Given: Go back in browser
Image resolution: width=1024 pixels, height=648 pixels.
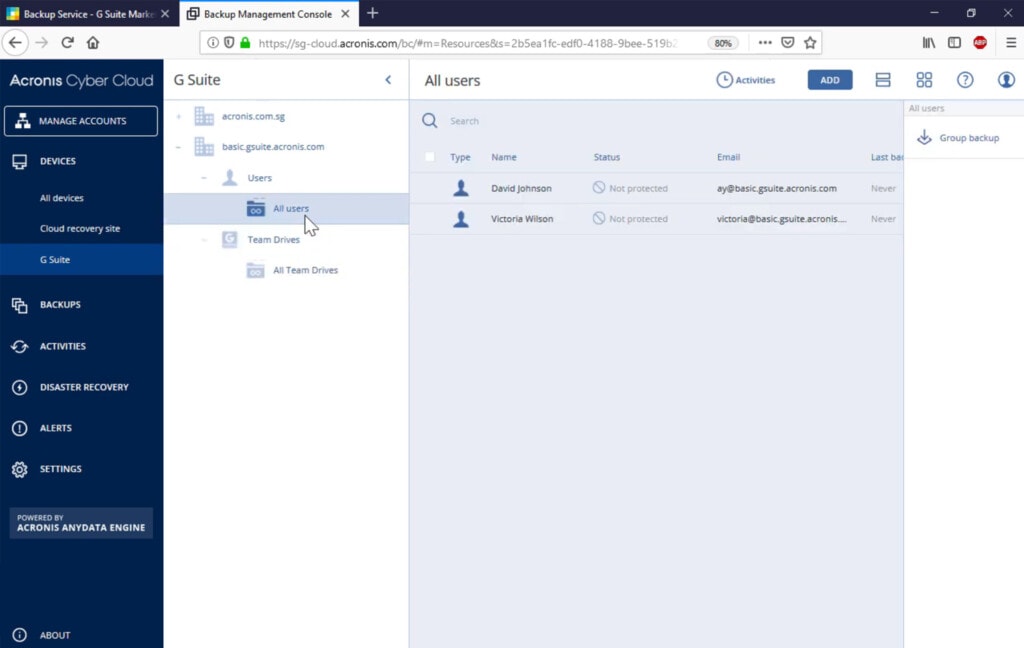Looking at the screenshot, I should 15,43.
